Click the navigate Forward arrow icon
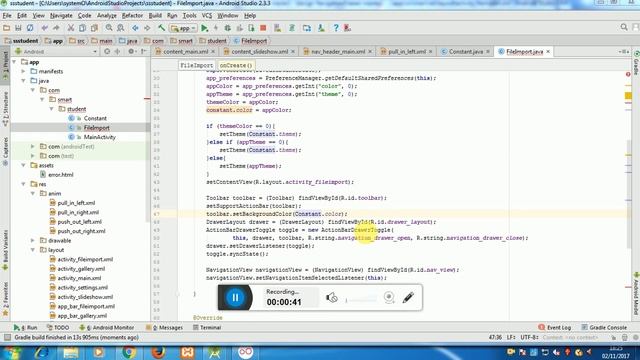Image resolution: width=640 pixels, height=360 pixels. point(147,28)
